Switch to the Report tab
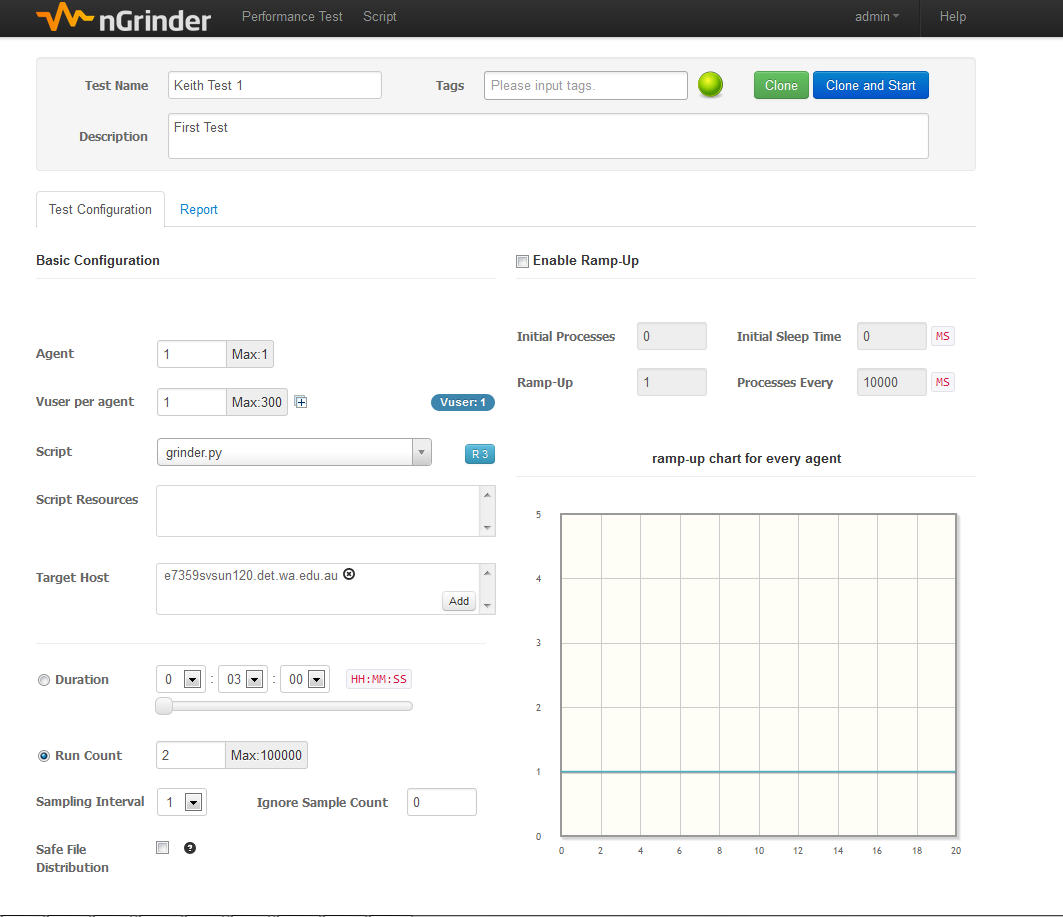This screenshot has height=917, width=1063. pyautogui.click(x=198, y=210)
